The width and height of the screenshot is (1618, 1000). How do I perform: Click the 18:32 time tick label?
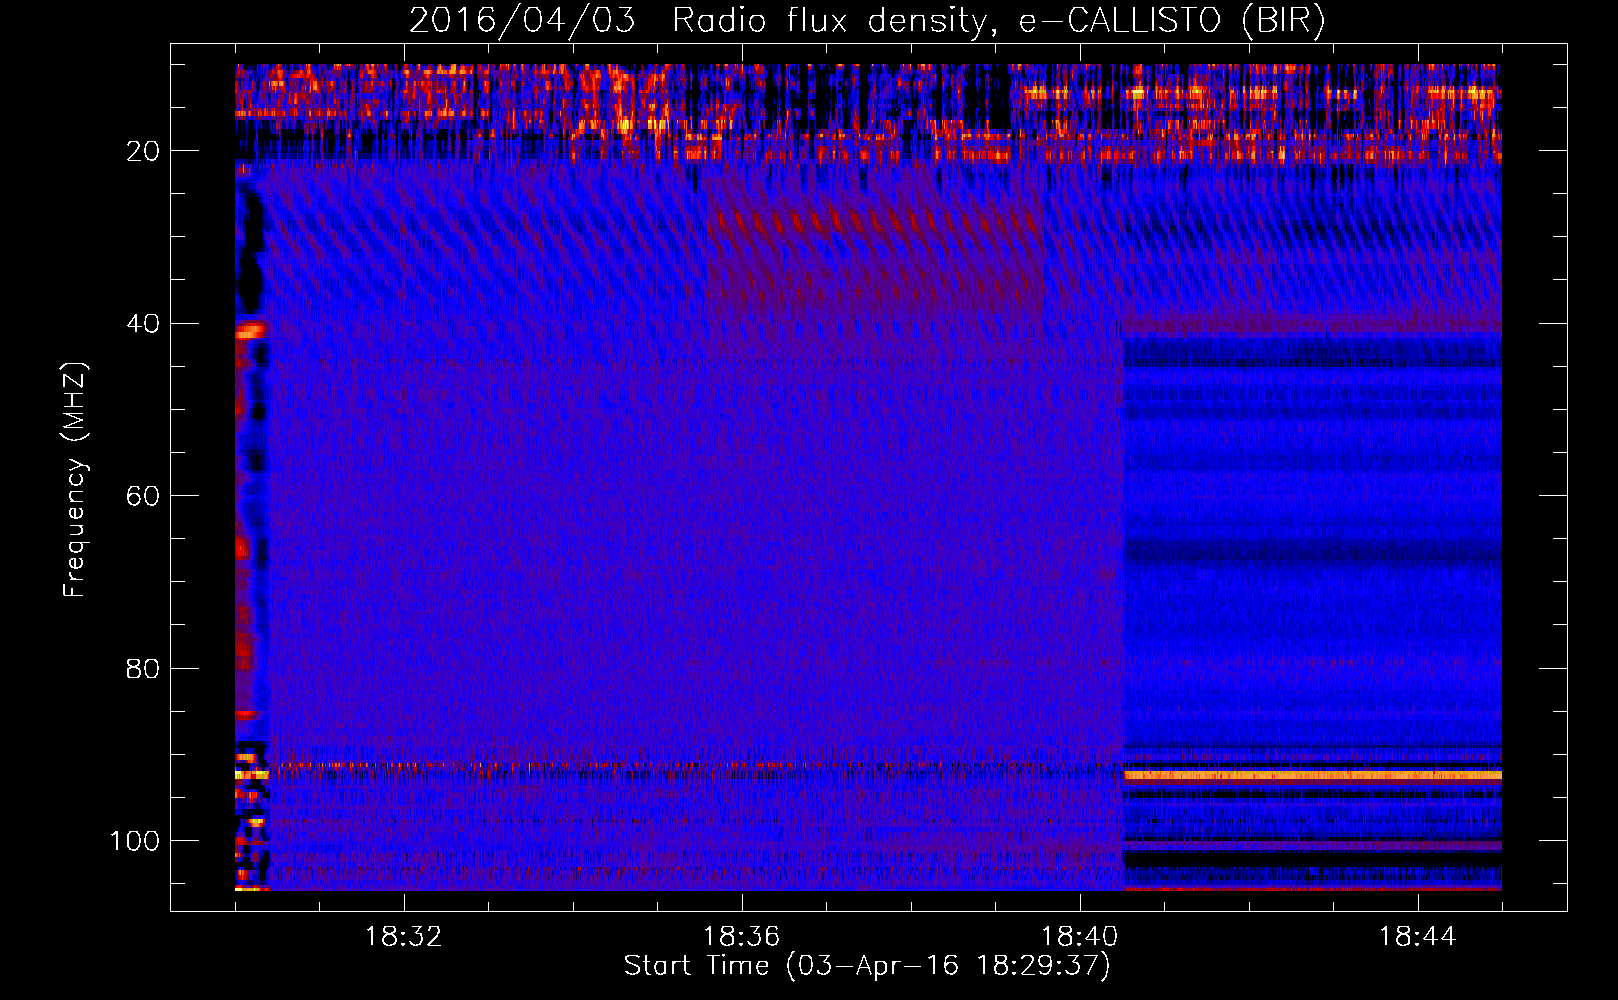[404, 937]
